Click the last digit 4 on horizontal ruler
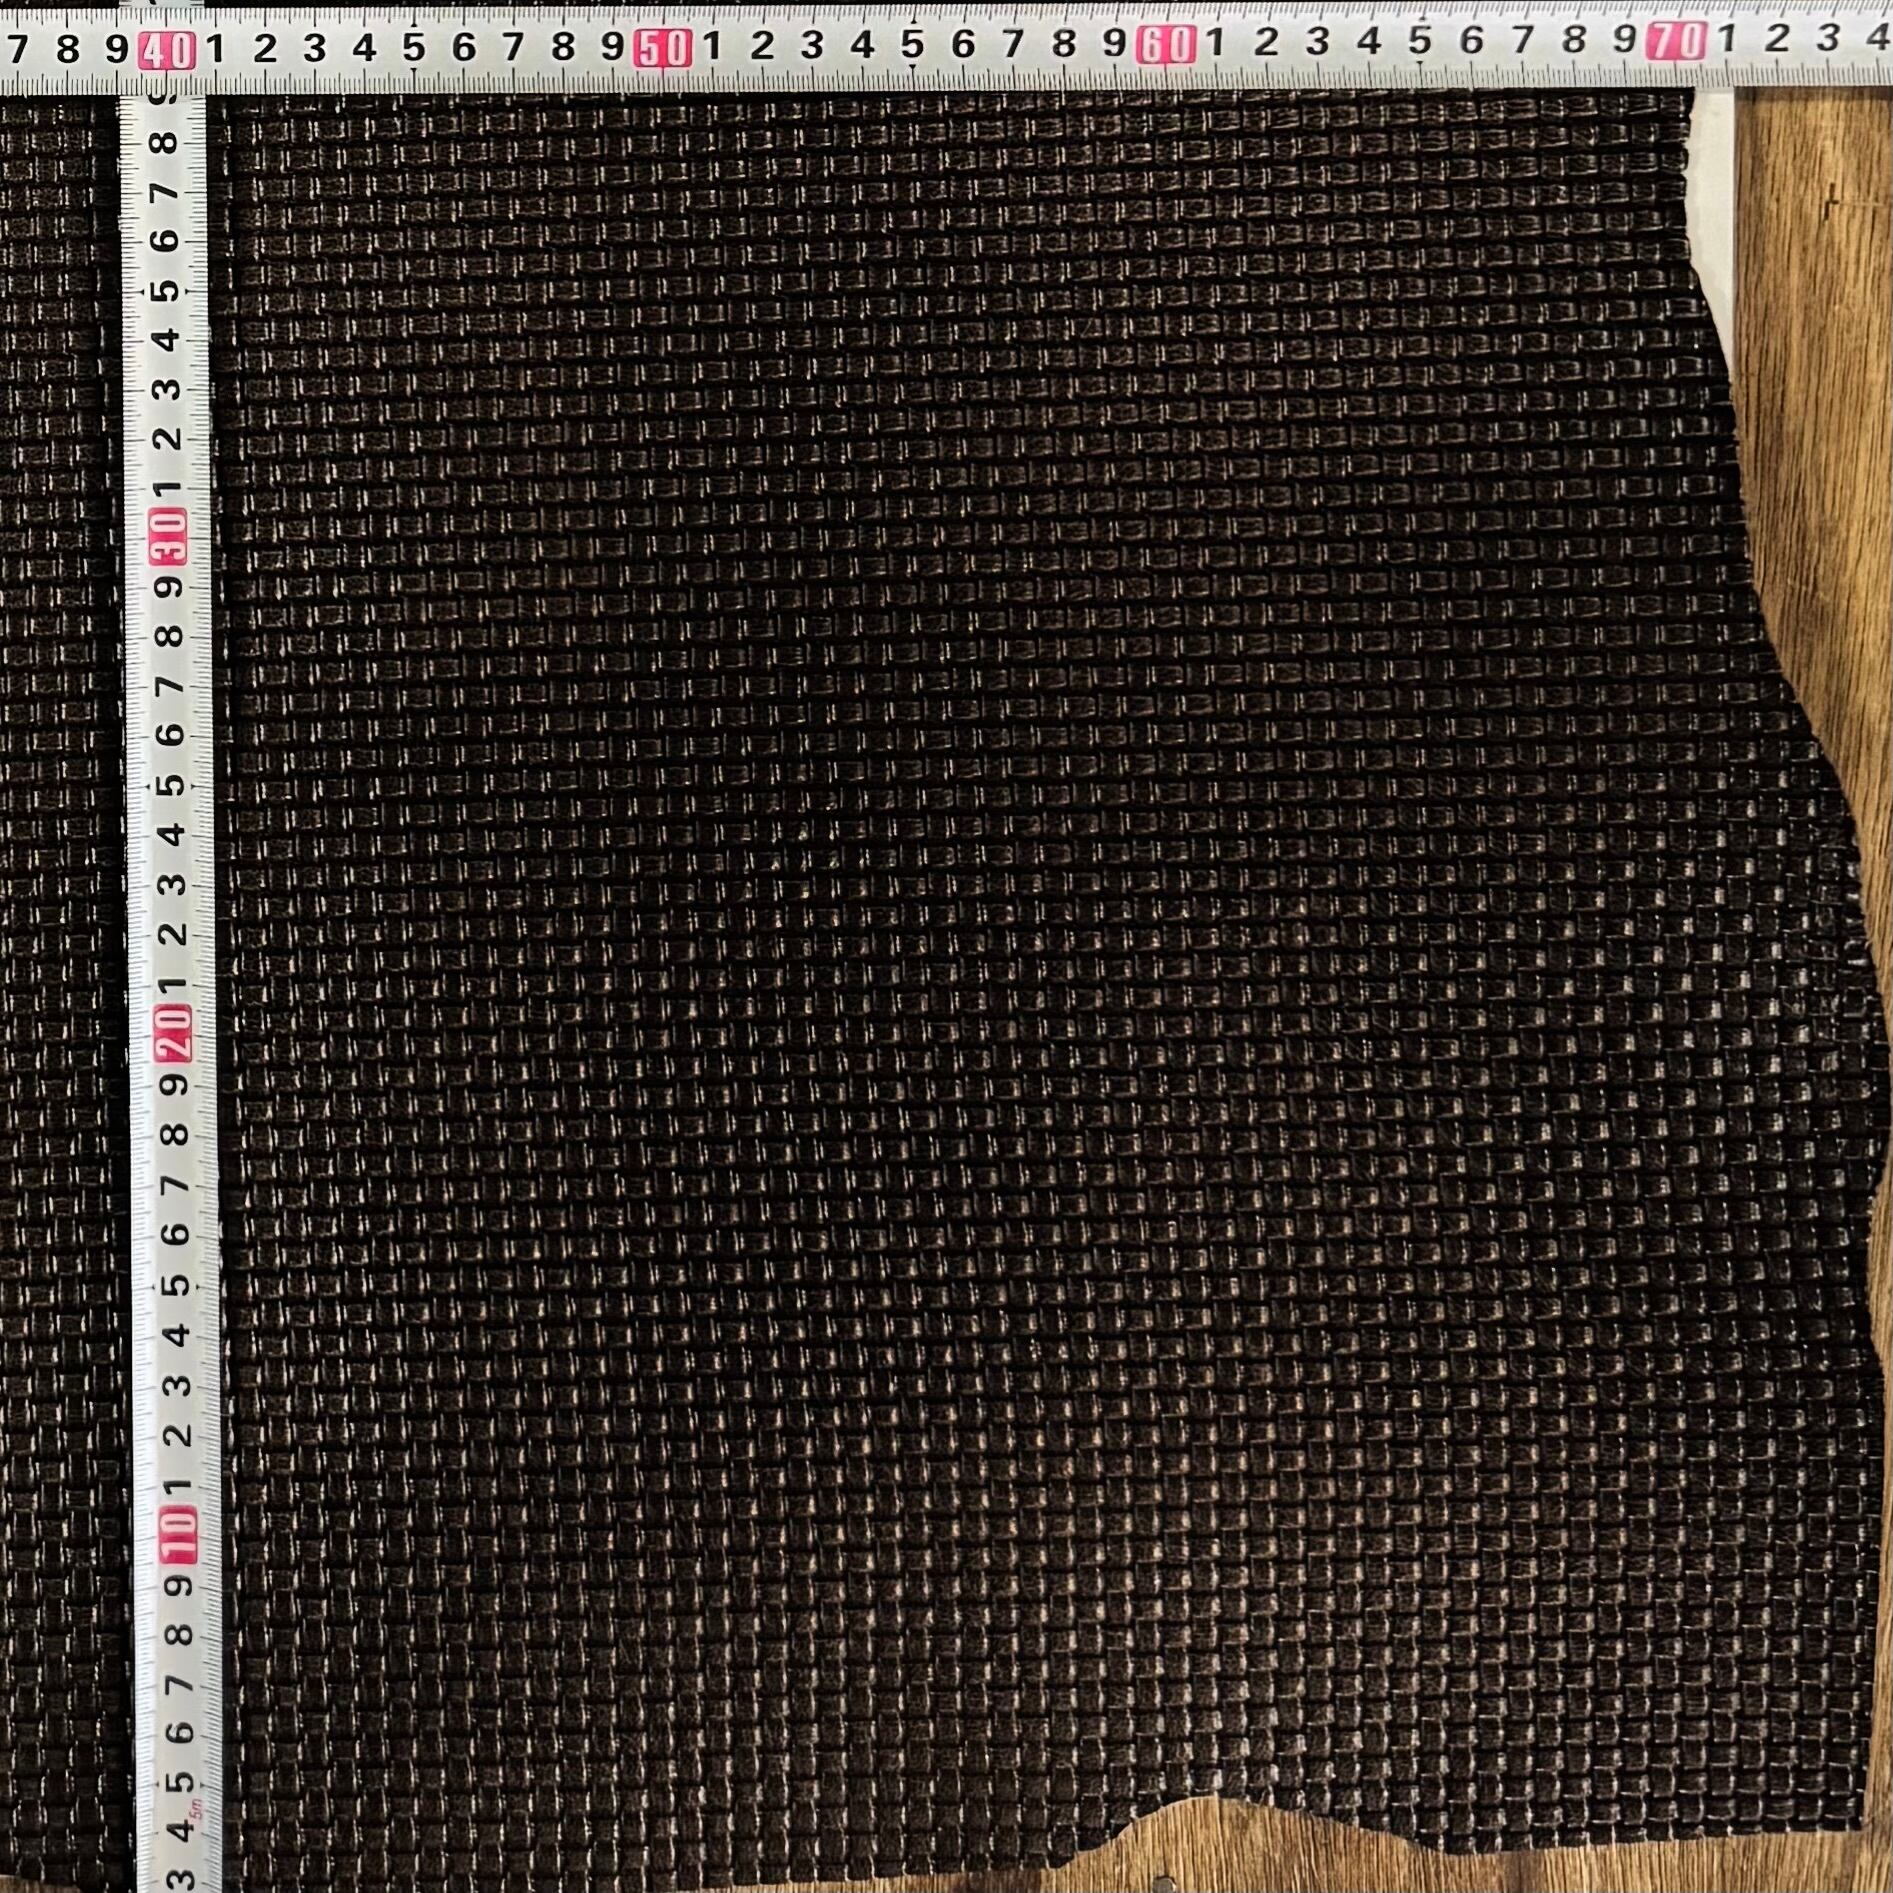Screen dimensions: 1893x1893 [x=1878, y=38]
